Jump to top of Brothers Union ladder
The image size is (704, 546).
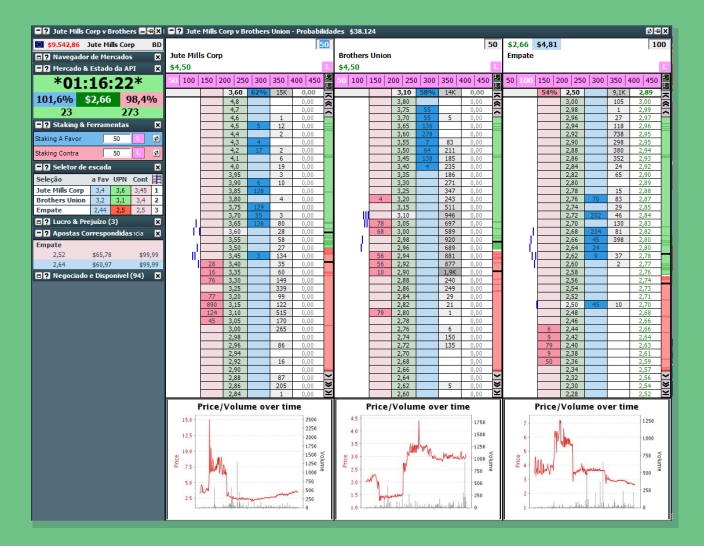click(x=497, y=95)
